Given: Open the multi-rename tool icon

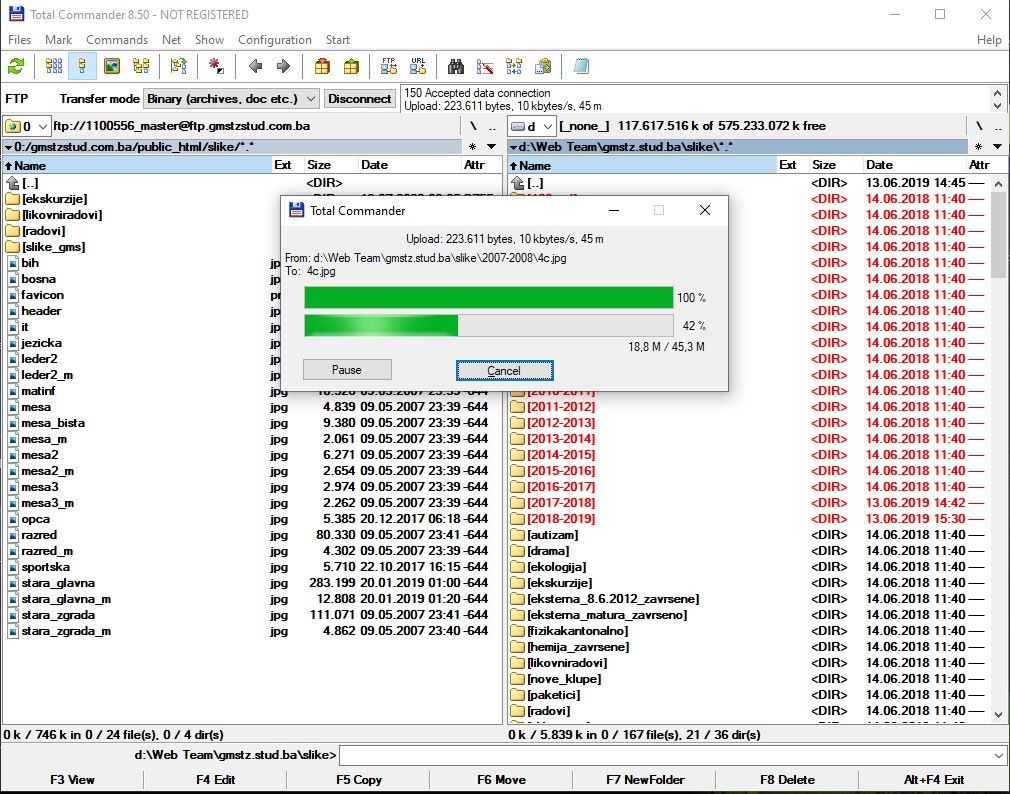Looking at the screenshot, I should [485, 66].
